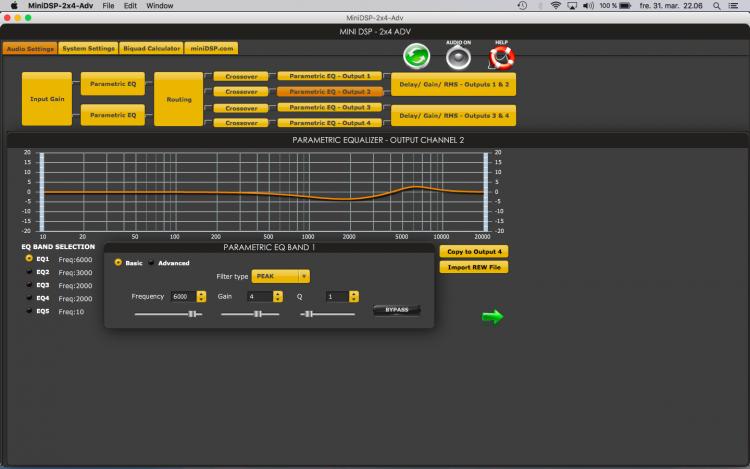Open the Crossover for Output 1
Image resolution: width=750 pixels, height=469 pixels.
(241, 76)
